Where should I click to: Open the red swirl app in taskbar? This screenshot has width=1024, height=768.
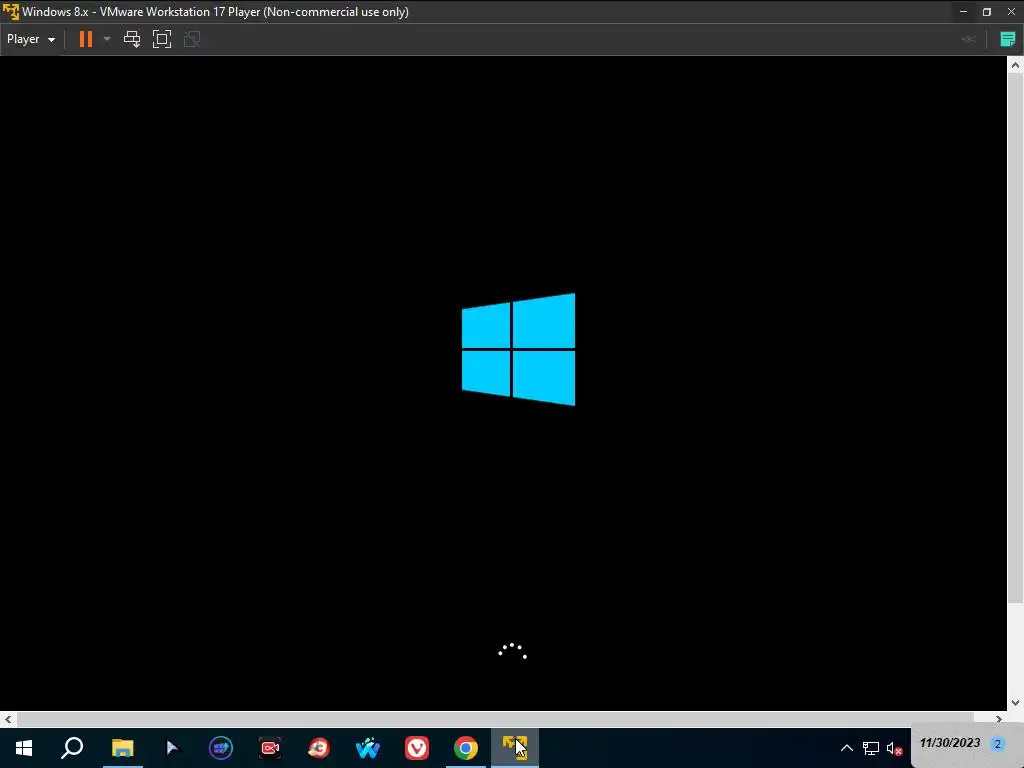[319, 748]
